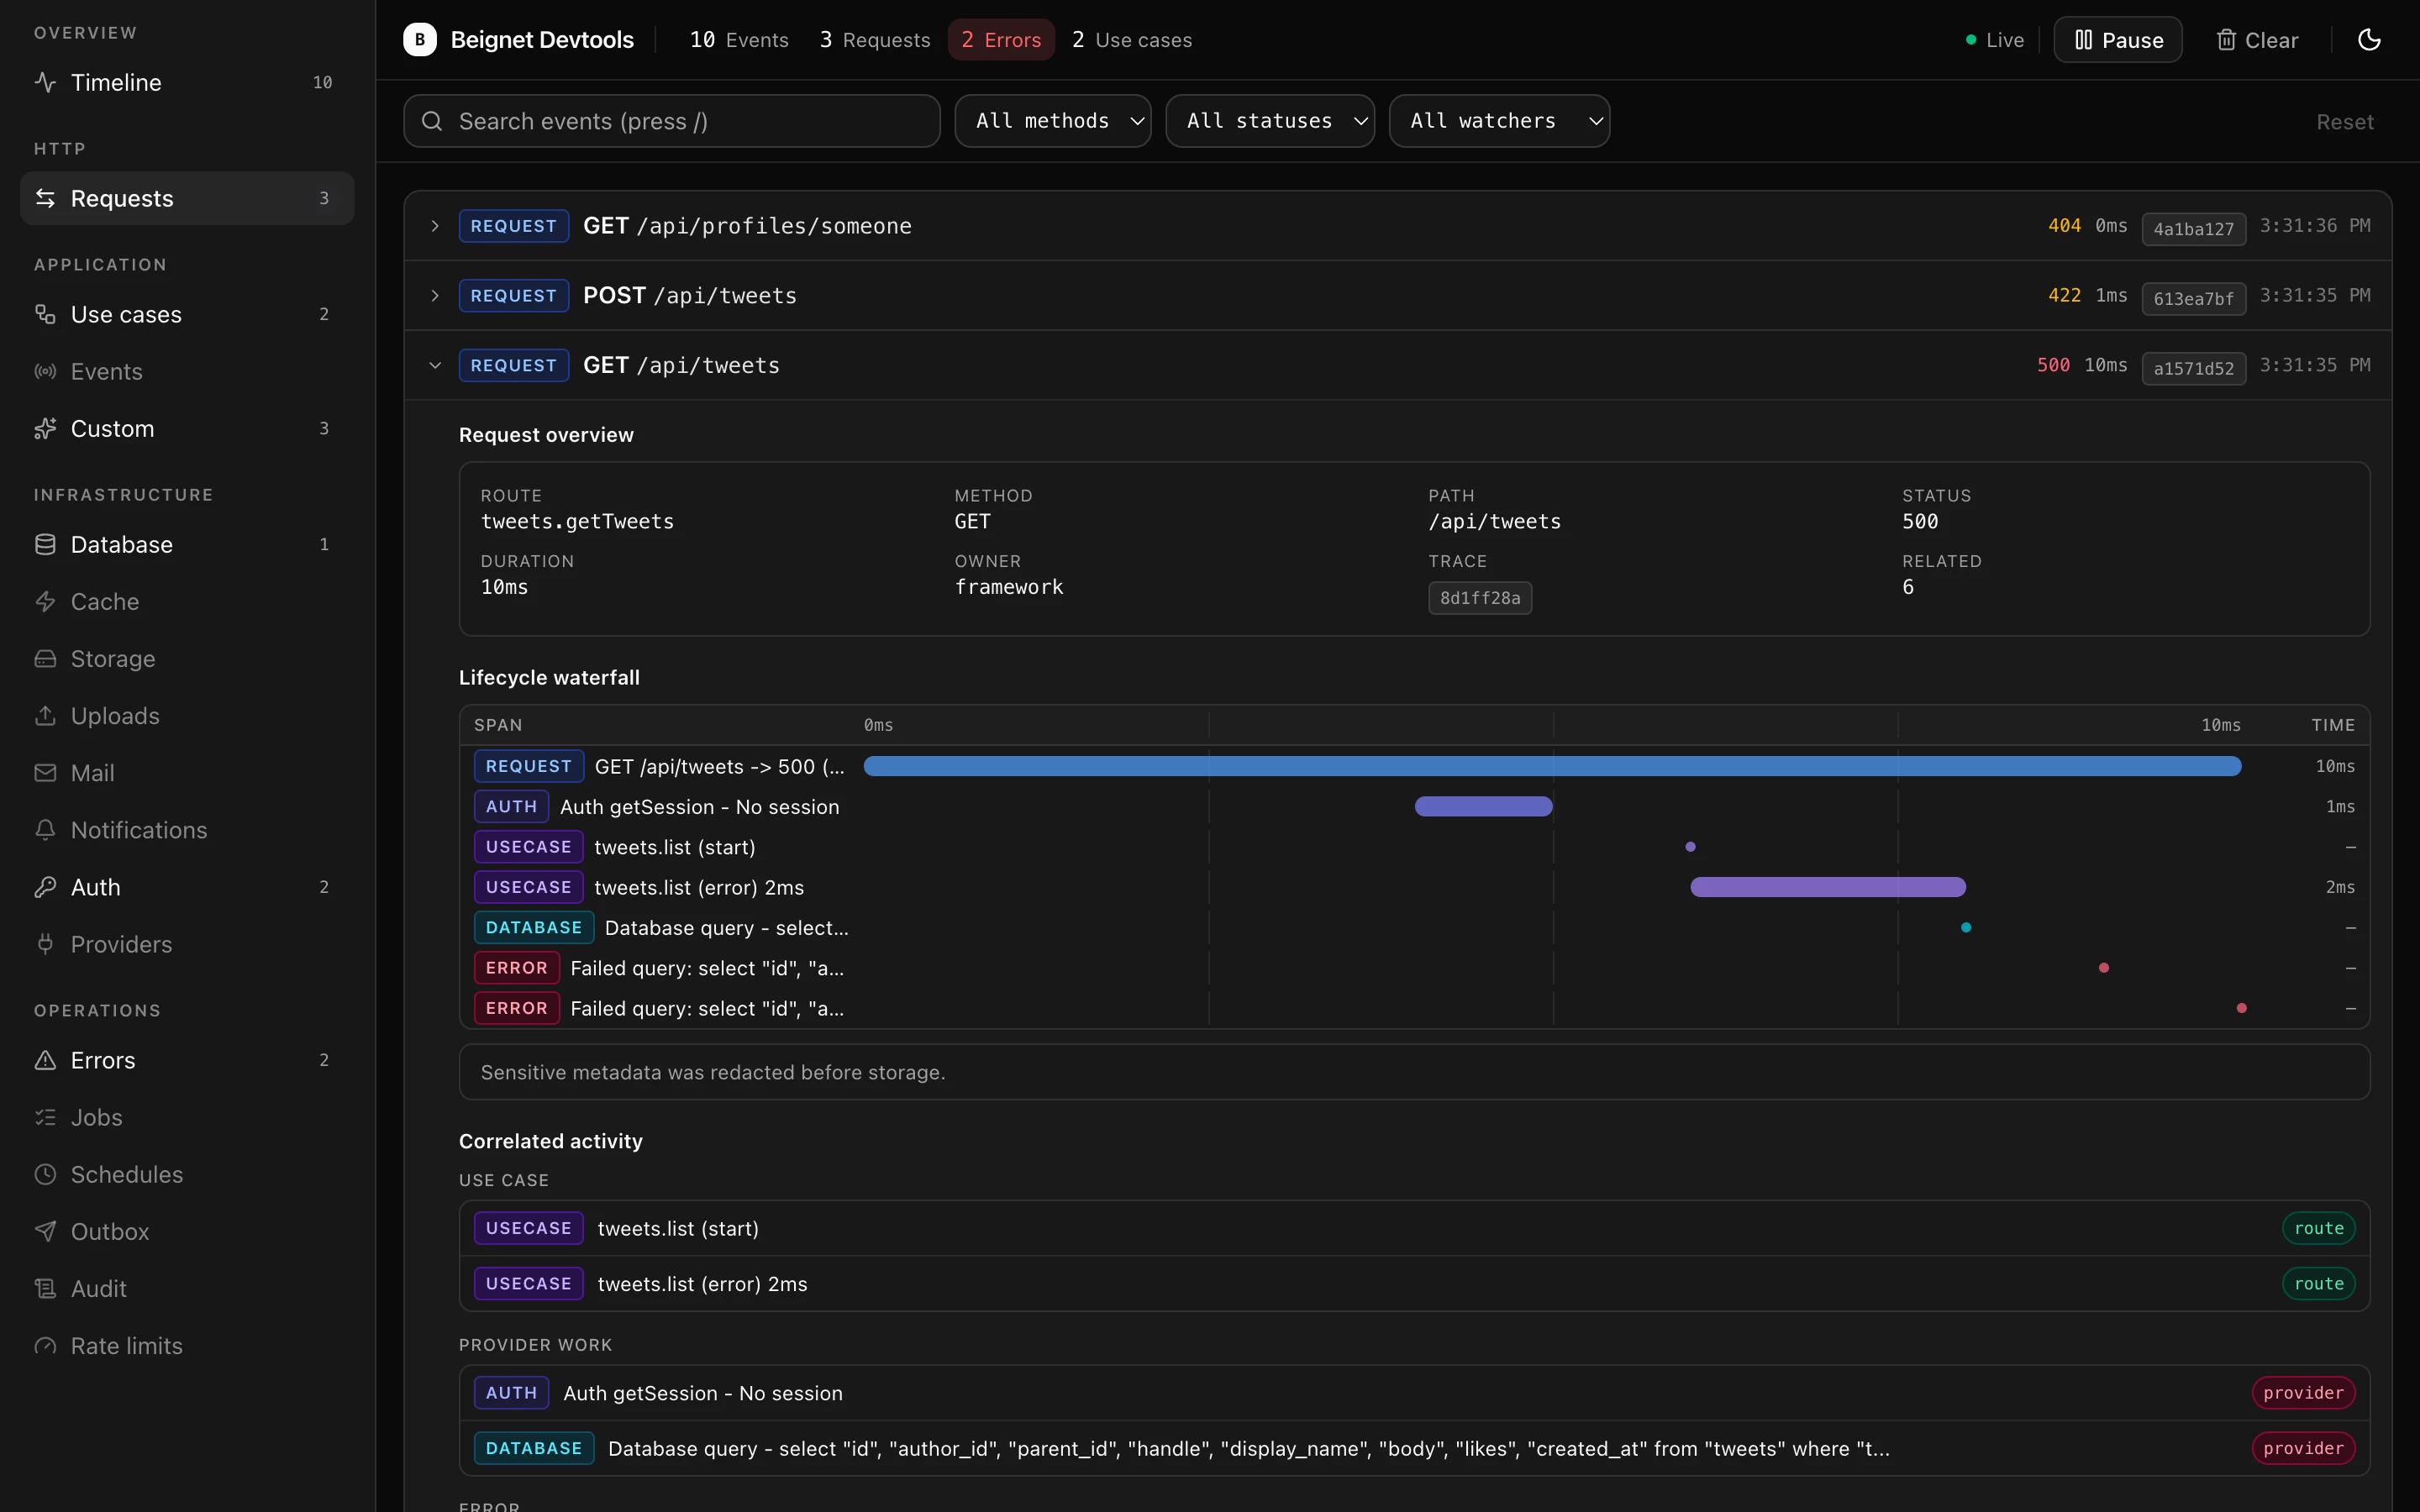This screenshot has height=1512, width=2420.
Task: Click tweets.getTweets route value
Action: click(577, 521)
